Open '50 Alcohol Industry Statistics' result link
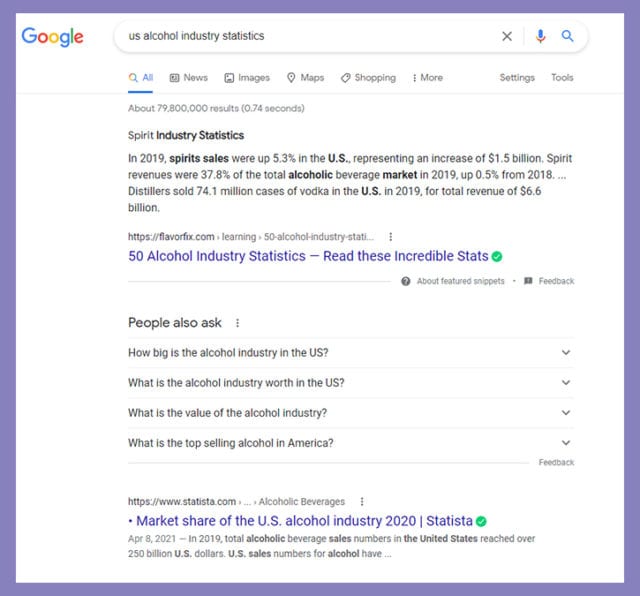640x596 pixels. tap(308, 256)
